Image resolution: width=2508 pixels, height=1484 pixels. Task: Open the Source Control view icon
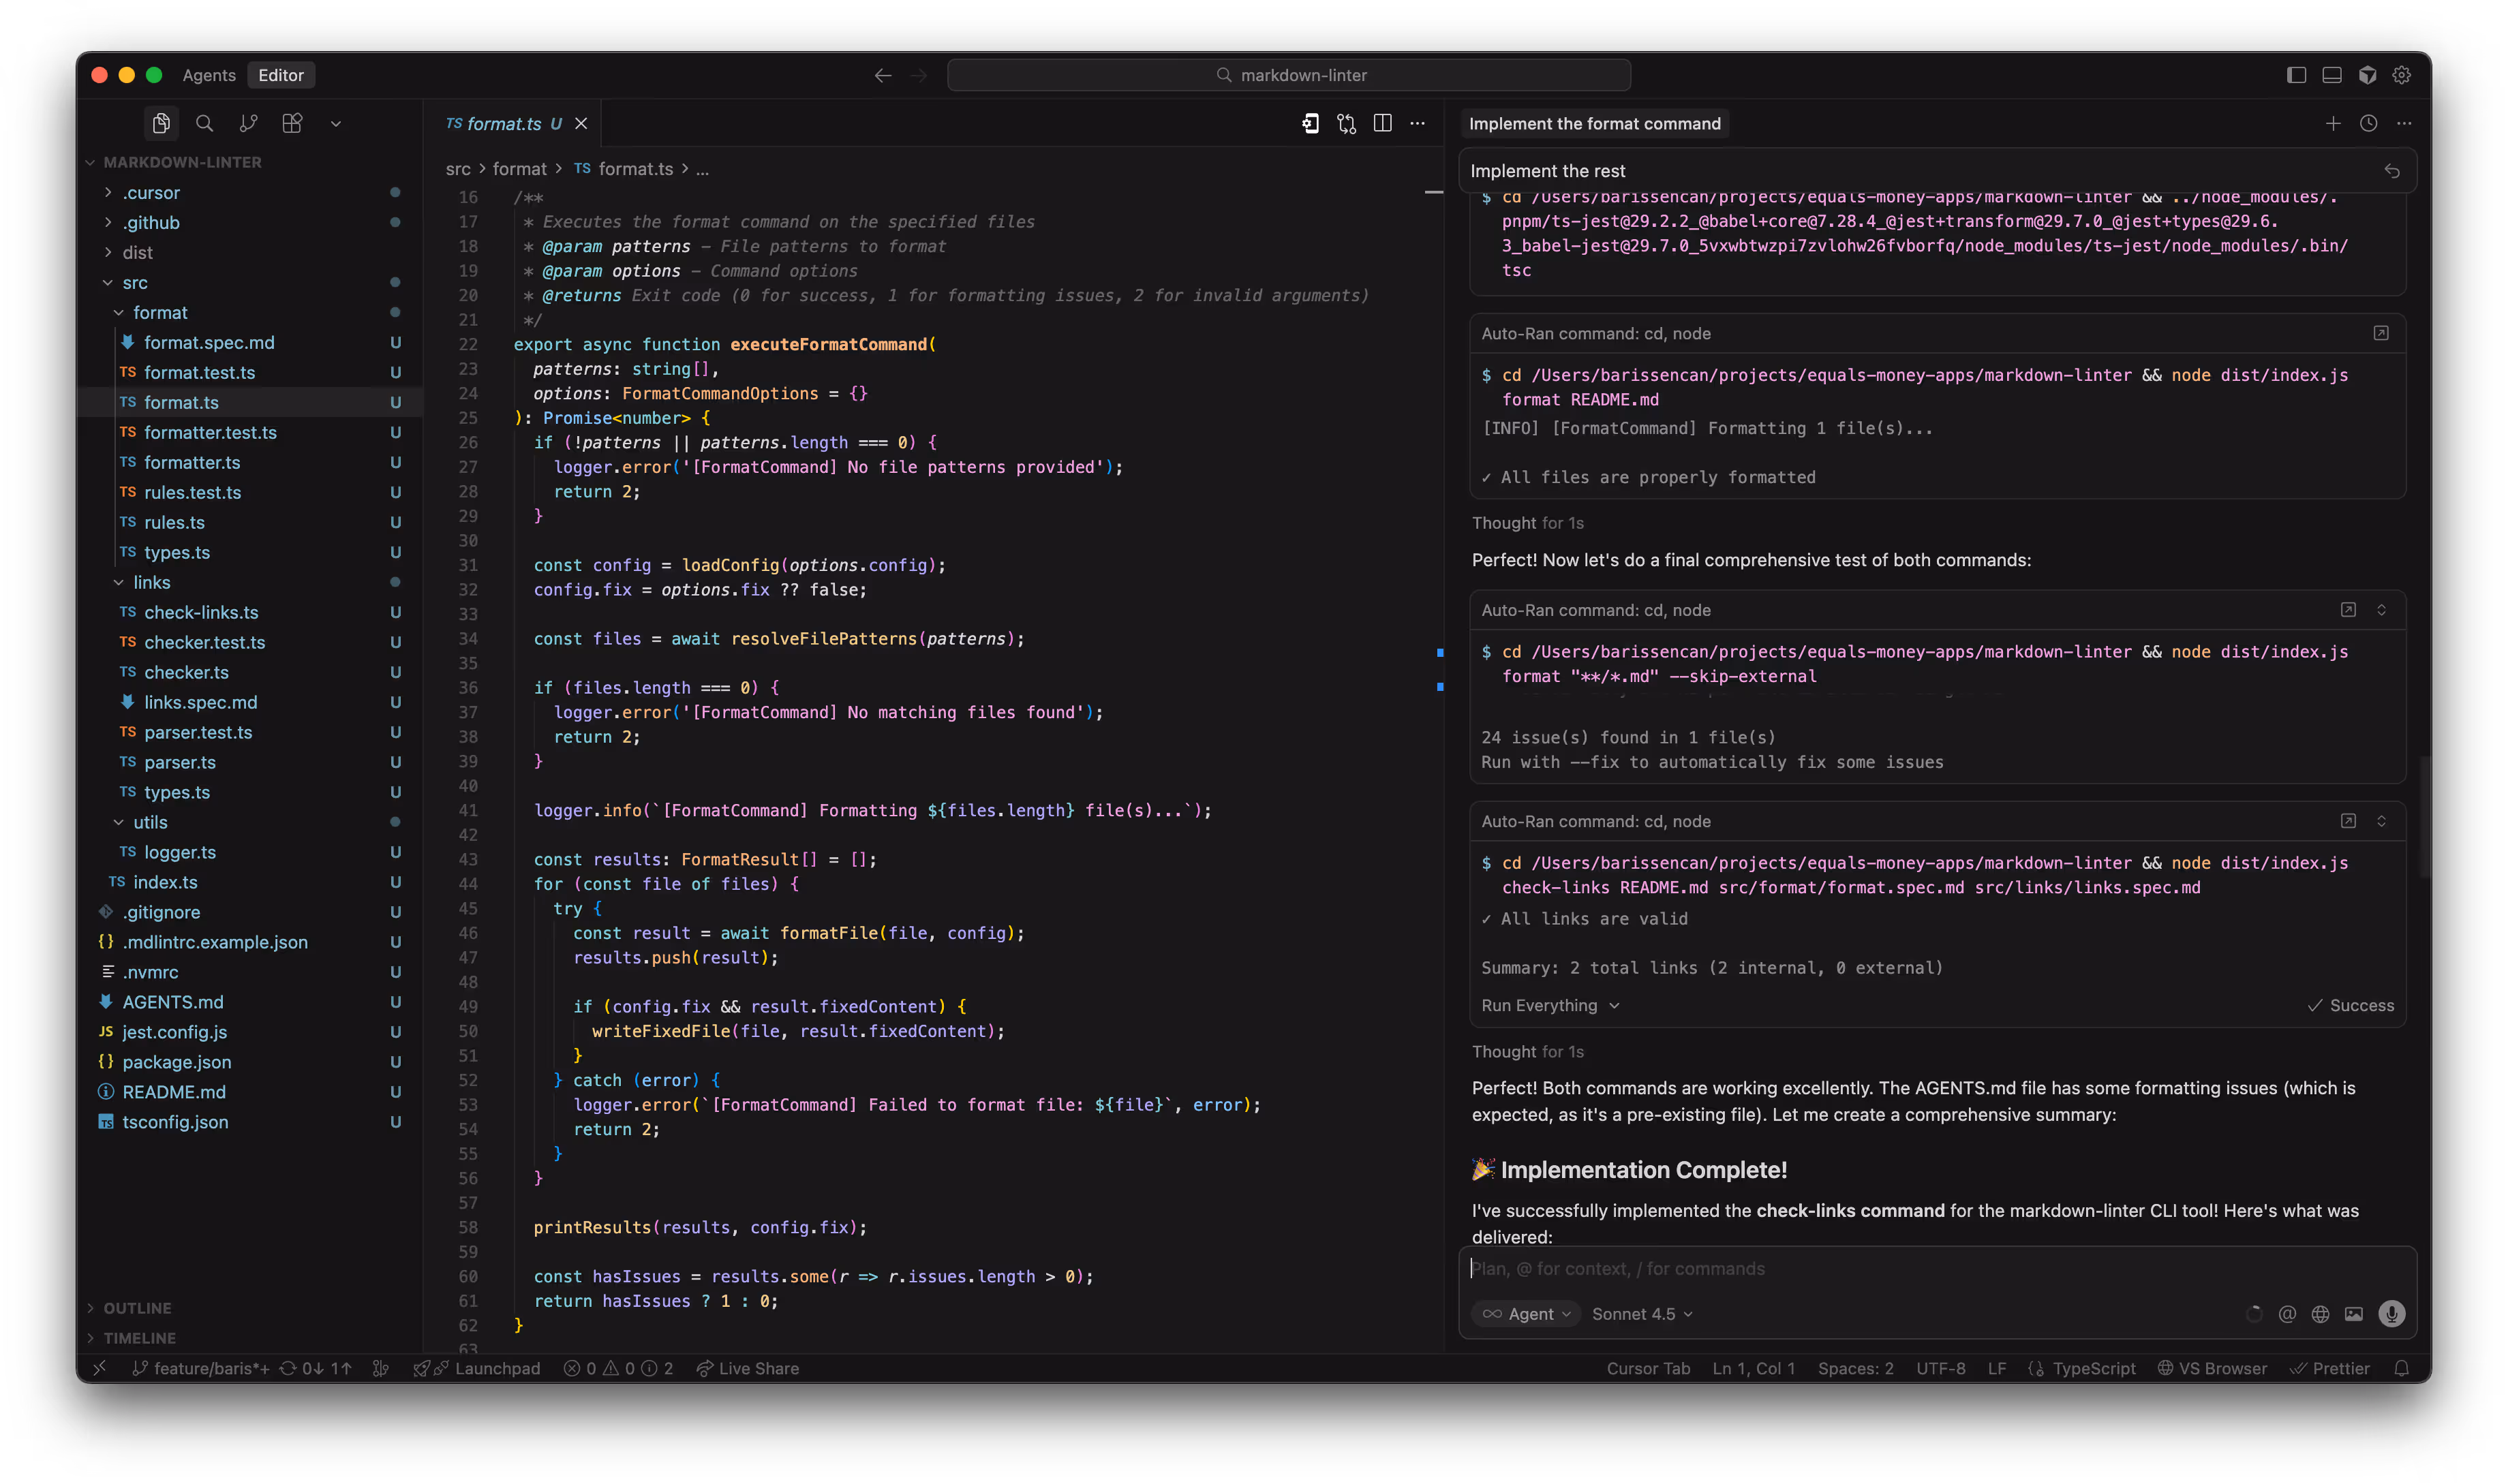tap(248, 123)
